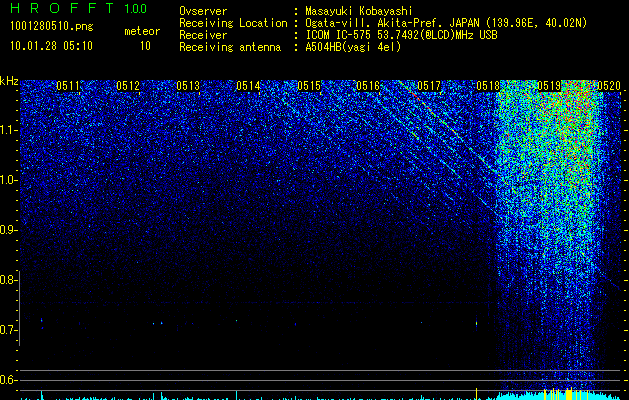Screen dimensions: 629x400
Task: Click the HROFFT title text
Action: (x=62, y=8)
